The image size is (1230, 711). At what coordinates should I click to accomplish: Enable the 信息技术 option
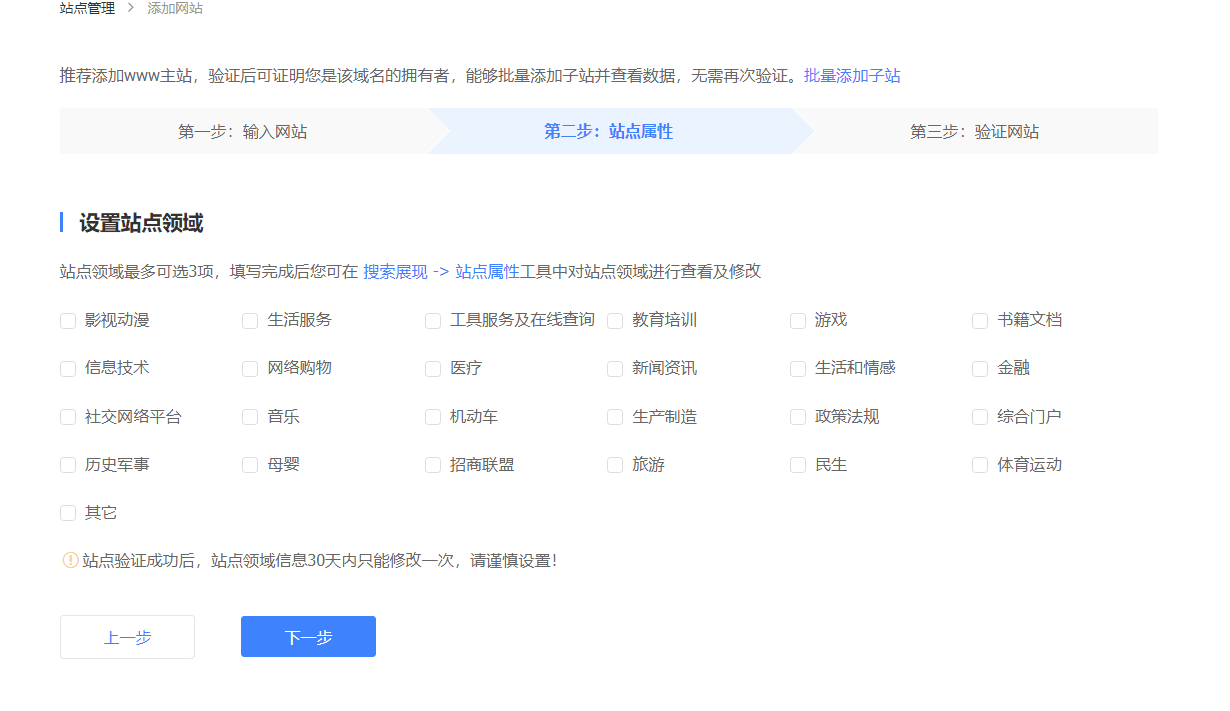pyautogui.click(x=67, y=368)
